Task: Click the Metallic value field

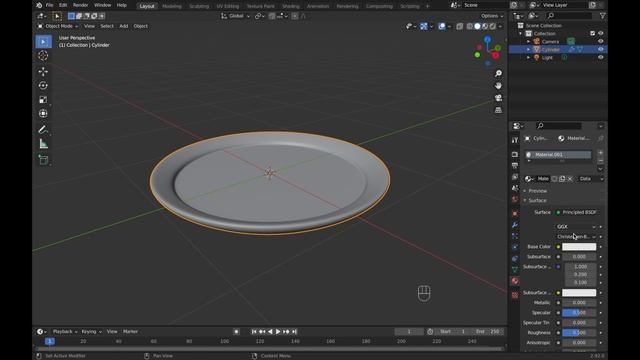Action: (x=579, y=303)
